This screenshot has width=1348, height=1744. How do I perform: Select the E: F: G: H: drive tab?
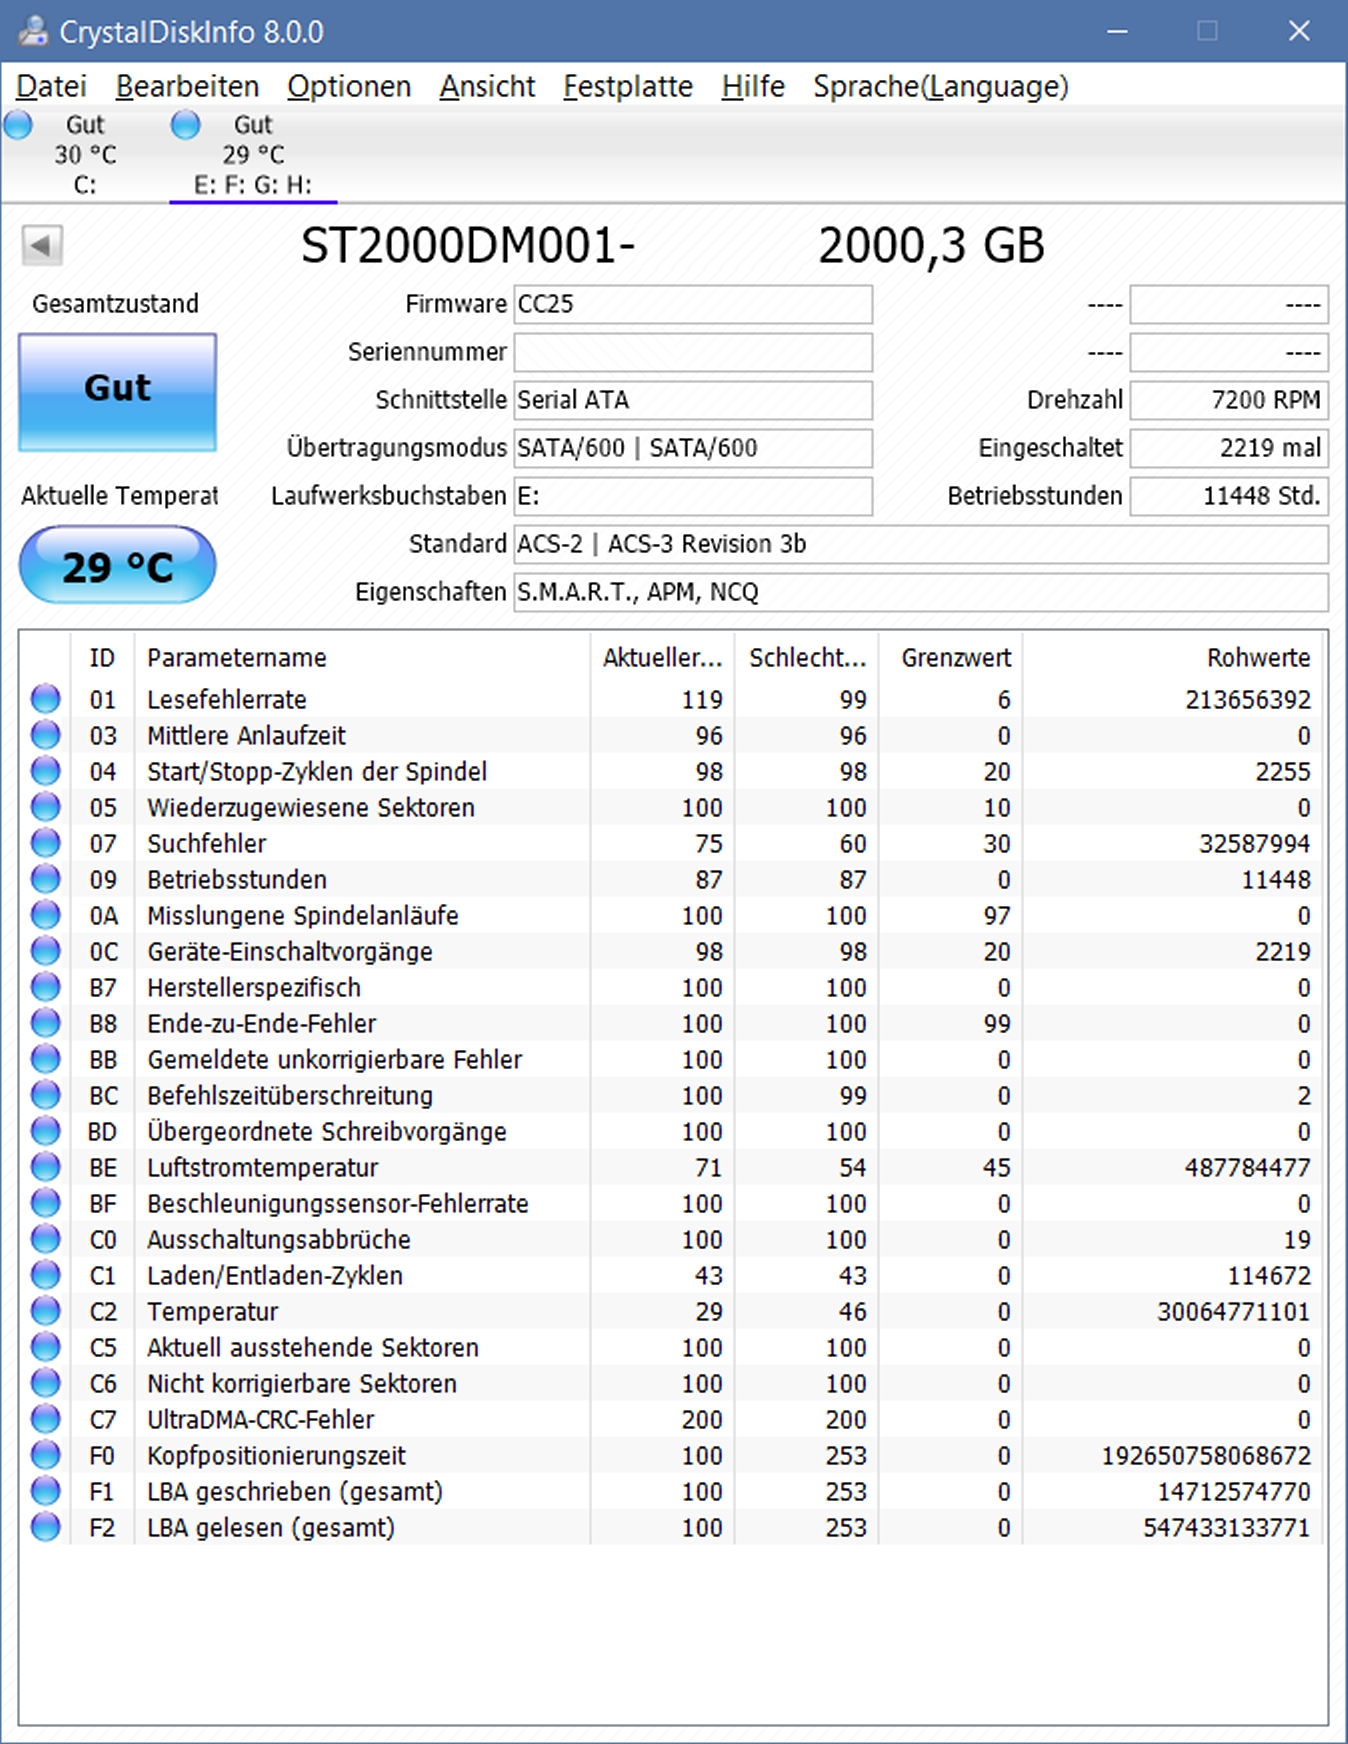coord(253,155)
